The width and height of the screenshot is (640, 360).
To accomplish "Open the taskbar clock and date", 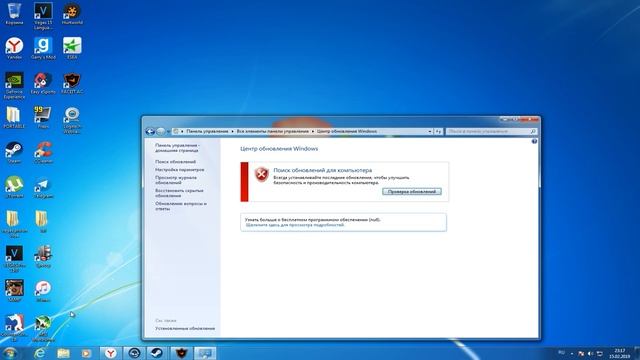I will point(620,353).
